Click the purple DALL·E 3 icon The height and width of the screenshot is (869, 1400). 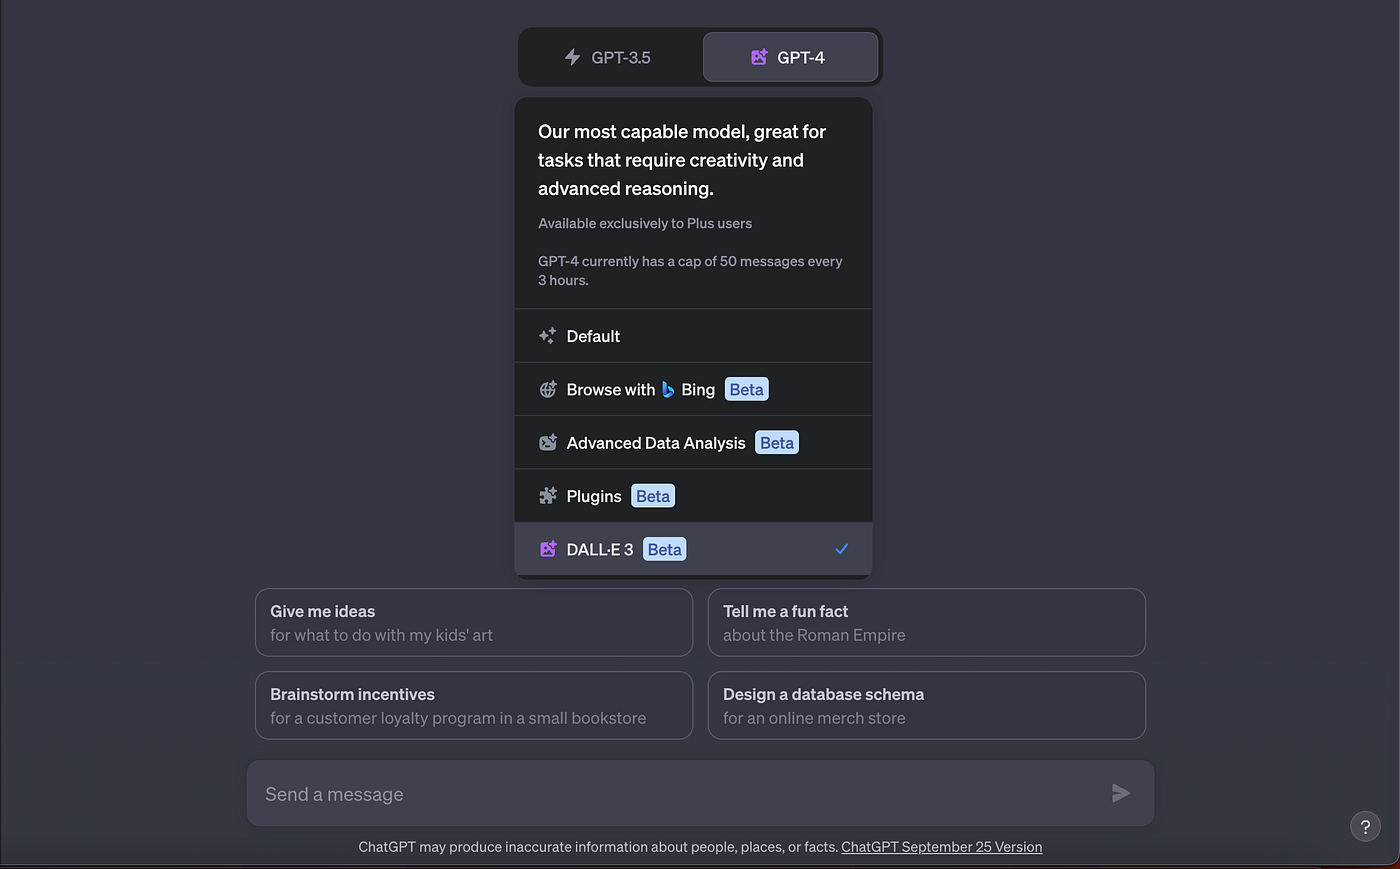(548, 549)
